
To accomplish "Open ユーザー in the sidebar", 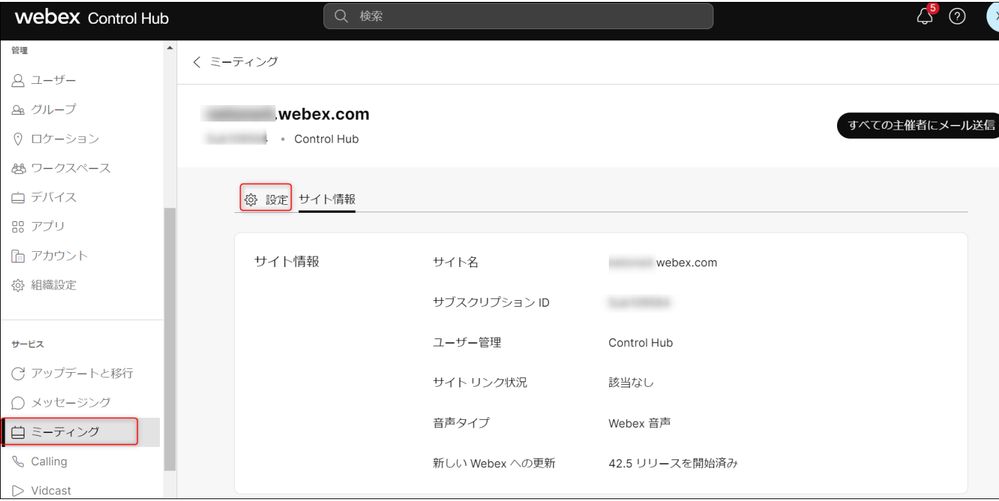I will pyautogui.click(x=54, y=80).
